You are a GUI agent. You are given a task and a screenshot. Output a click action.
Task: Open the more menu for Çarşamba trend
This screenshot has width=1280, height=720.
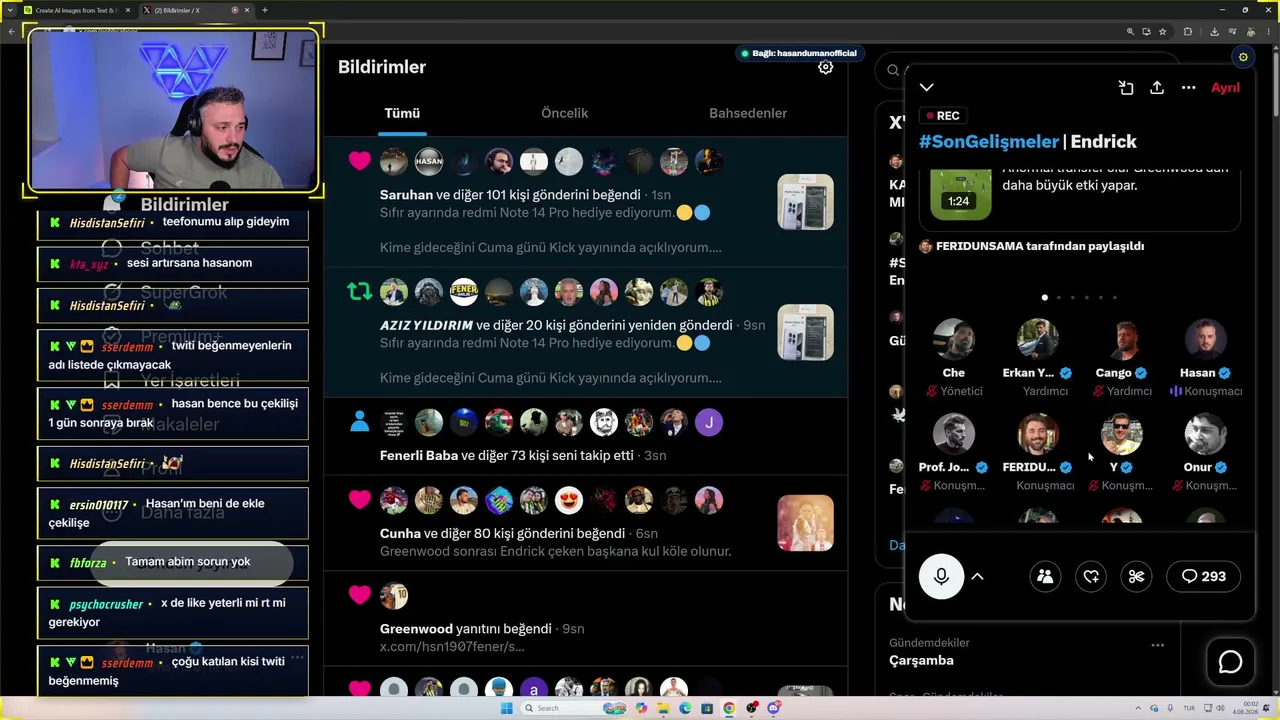point(1157,645)
